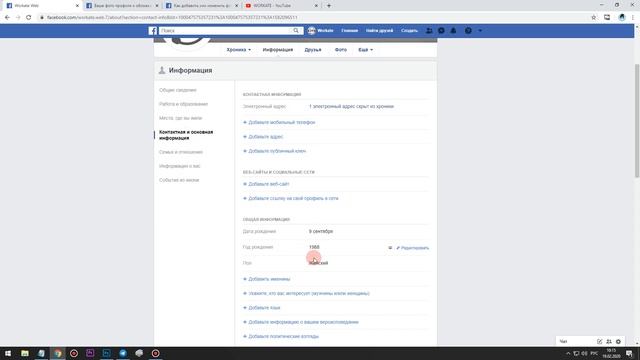Click the browser forward arrow
Image resolution: width=640 pixels, height=360 pixels.
click(x=18, y=18)
